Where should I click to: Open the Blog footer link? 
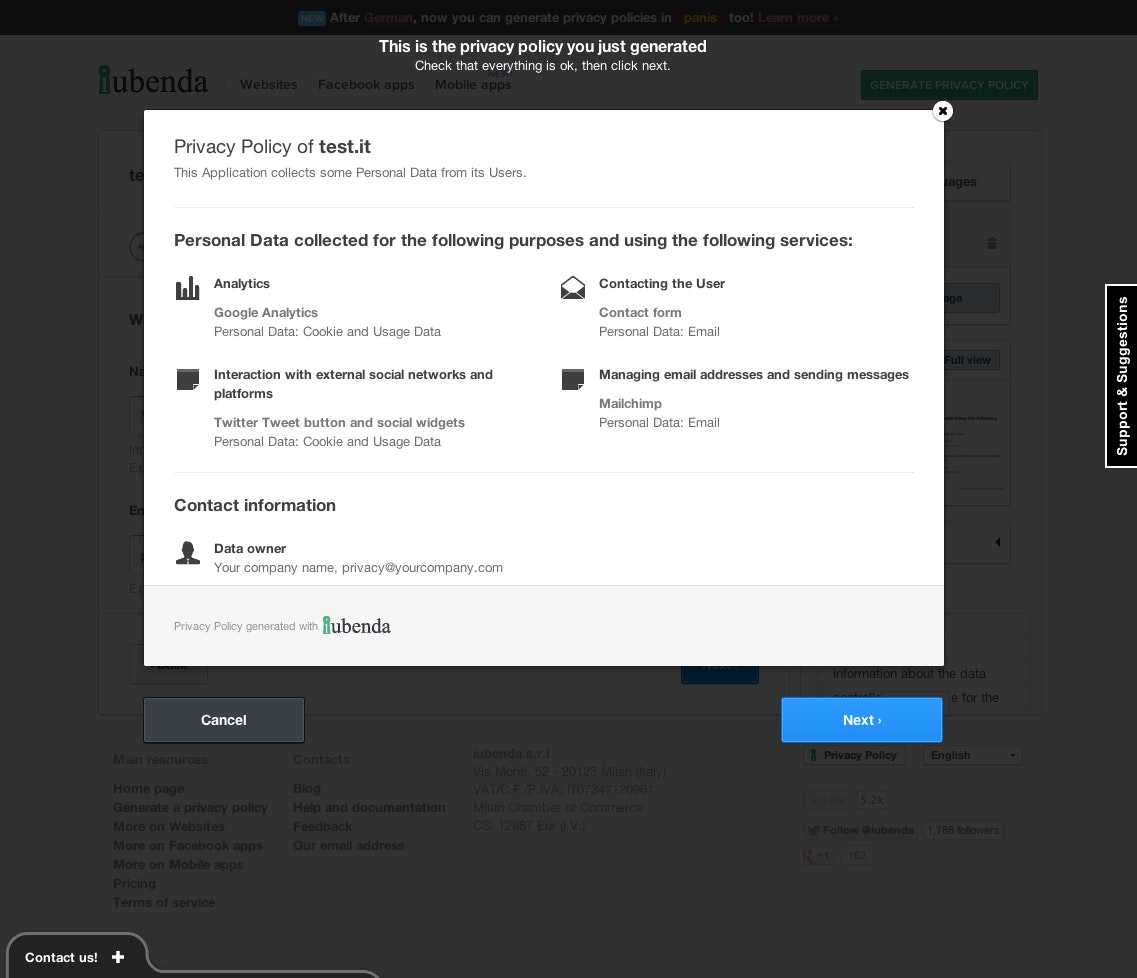(307, 788)
